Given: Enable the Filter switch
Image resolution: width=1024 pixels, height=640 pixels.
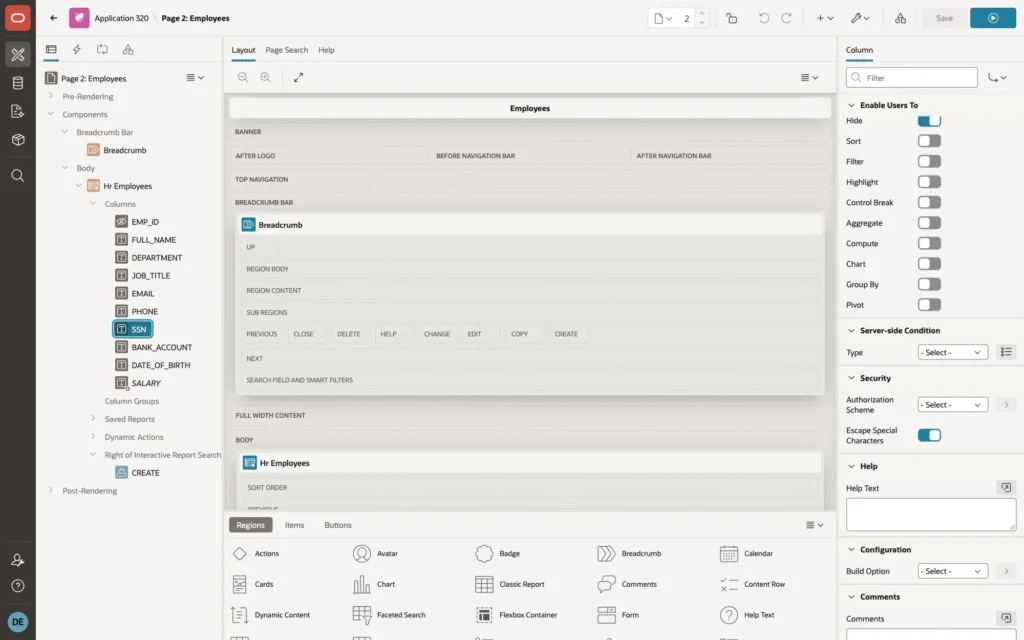Looking at the screenshot, I should [x=929, y=161].
